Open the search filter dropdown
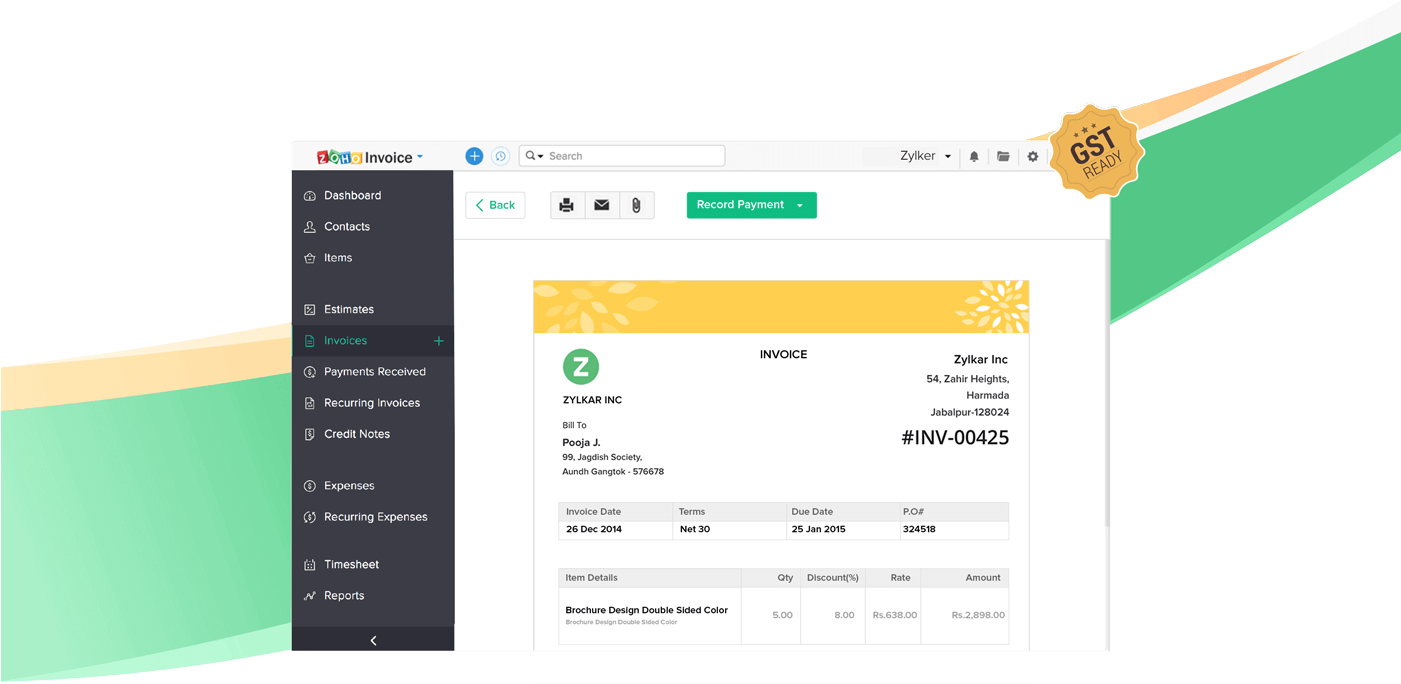This screenshot has width=1401, height=684. tap(540, 155)
